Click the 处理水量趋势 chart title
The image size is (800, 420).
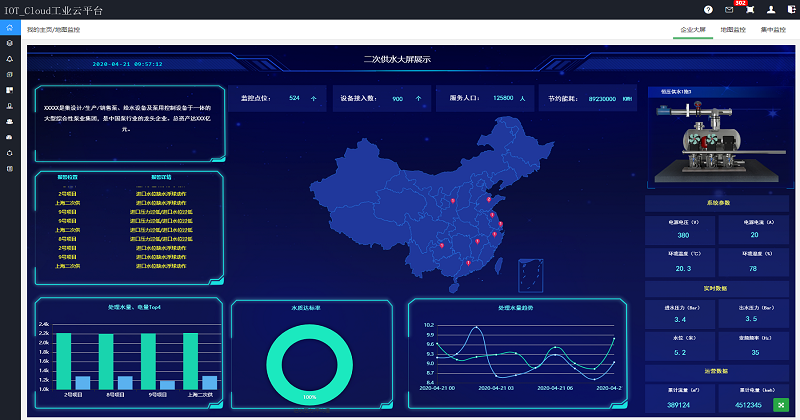pos(515,308)
